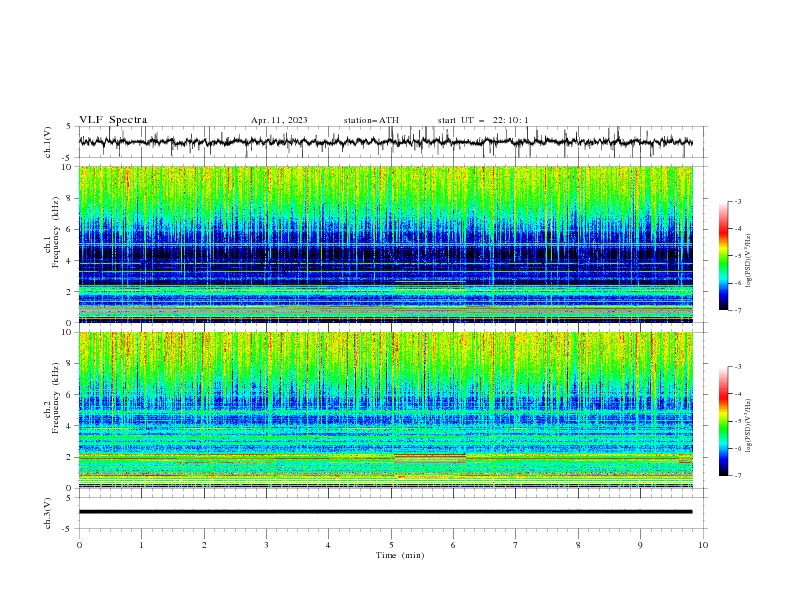Screen dimensions: 792x612
Task: Click the ch.1 color scale bar
Action: point(723,256)
